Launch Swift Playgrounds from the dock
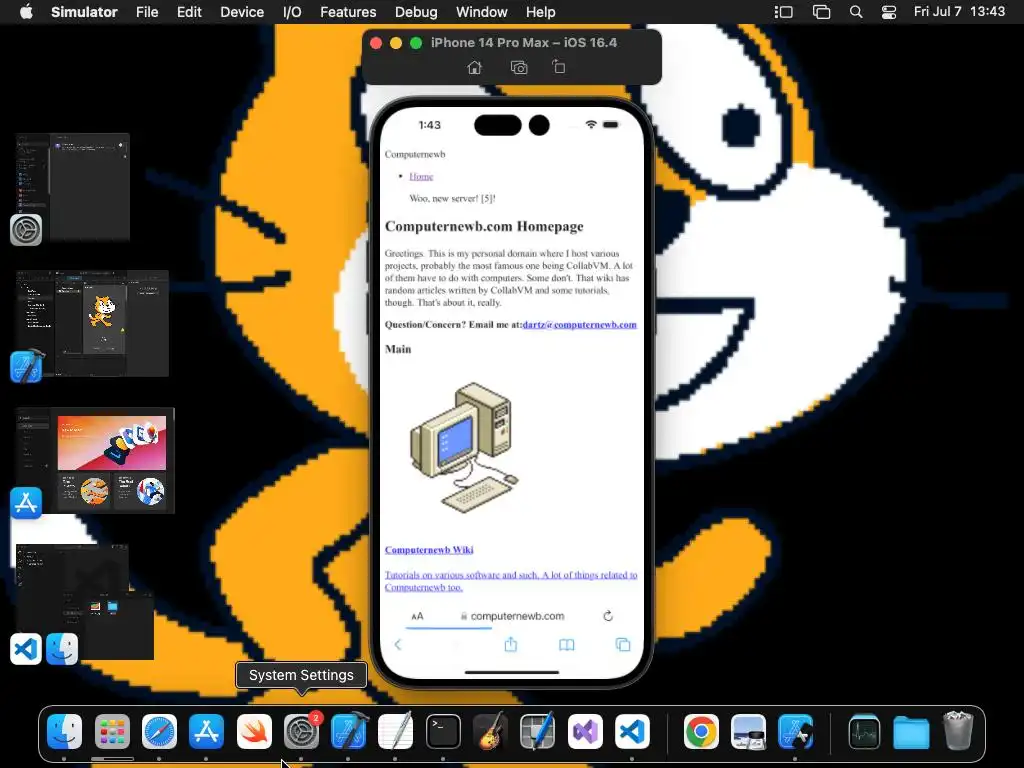Image resolution: width=1024 pixels, height=768 pixels. pyautogui.click(x=254, y=731)
